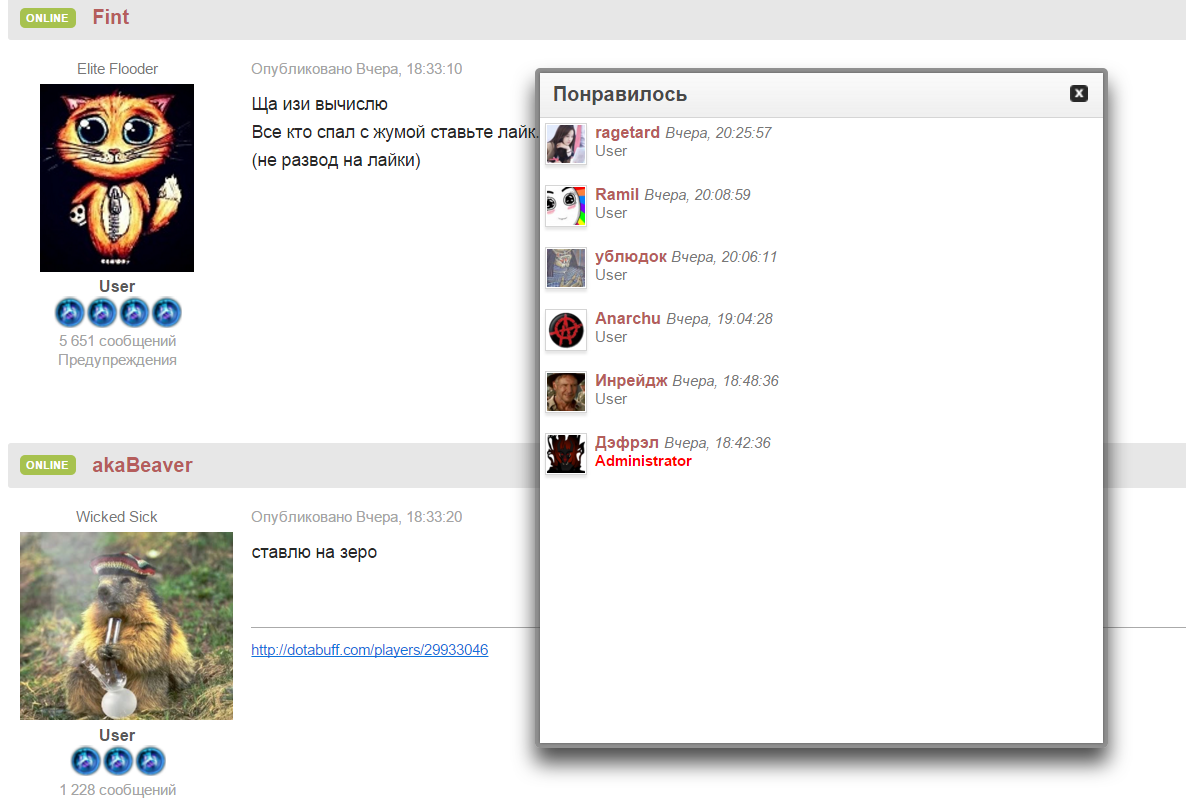Open ragetard's profile link
The width and height of the screenshot is (1186, 801).
pos(627,132)
